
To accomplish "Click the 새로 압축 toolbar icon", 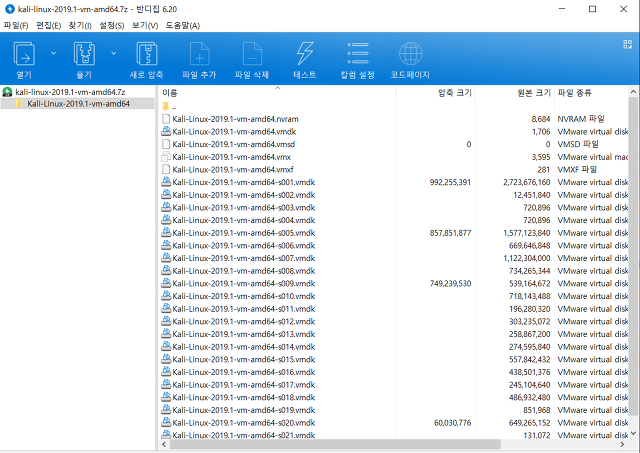I will [147, 53].
